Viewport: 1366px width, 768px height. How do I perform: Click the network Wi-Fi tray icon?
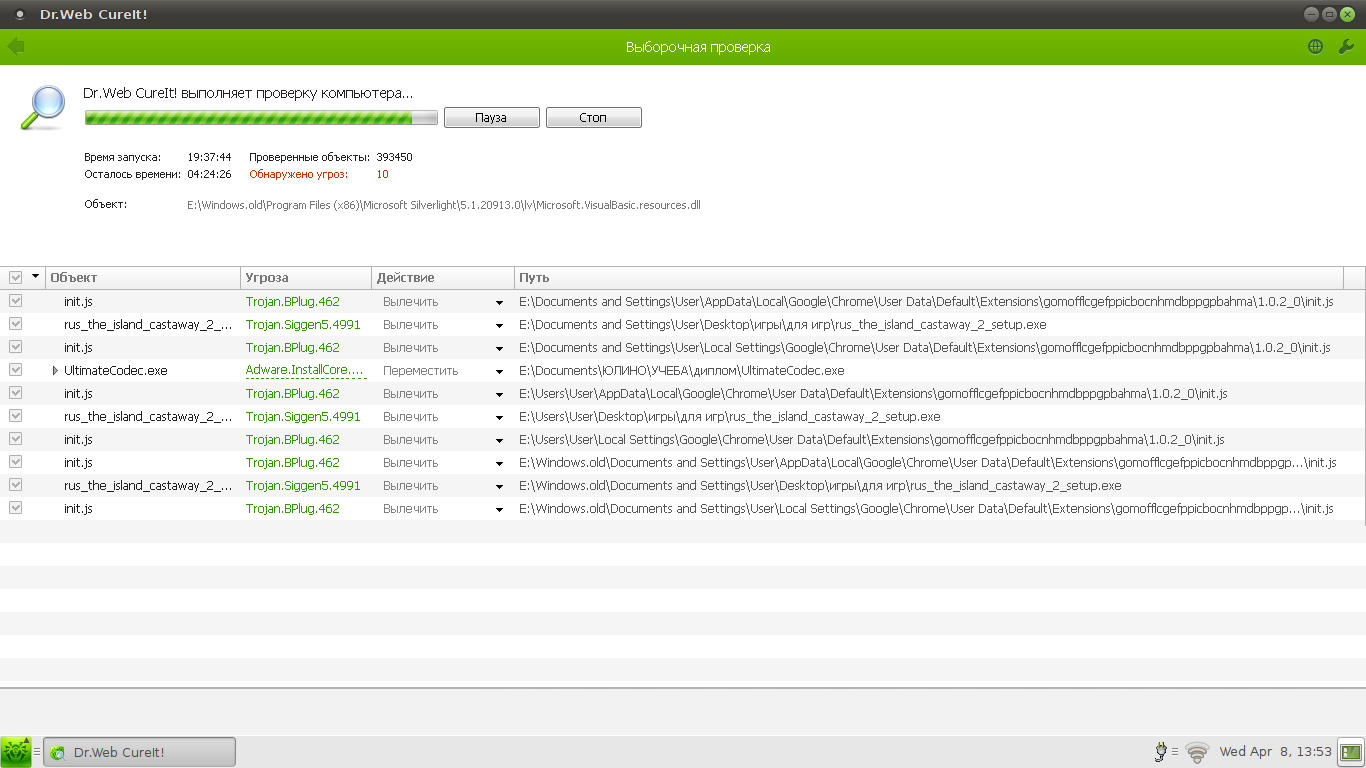(1197, 752)
